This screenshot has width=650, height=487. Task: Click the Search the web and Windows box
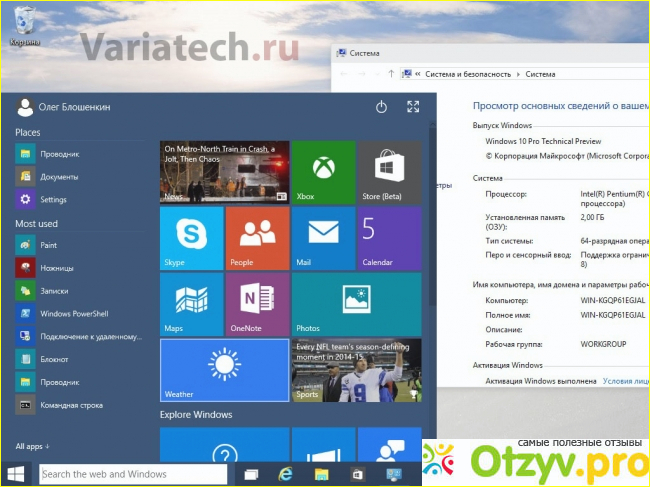click(132, 474)
